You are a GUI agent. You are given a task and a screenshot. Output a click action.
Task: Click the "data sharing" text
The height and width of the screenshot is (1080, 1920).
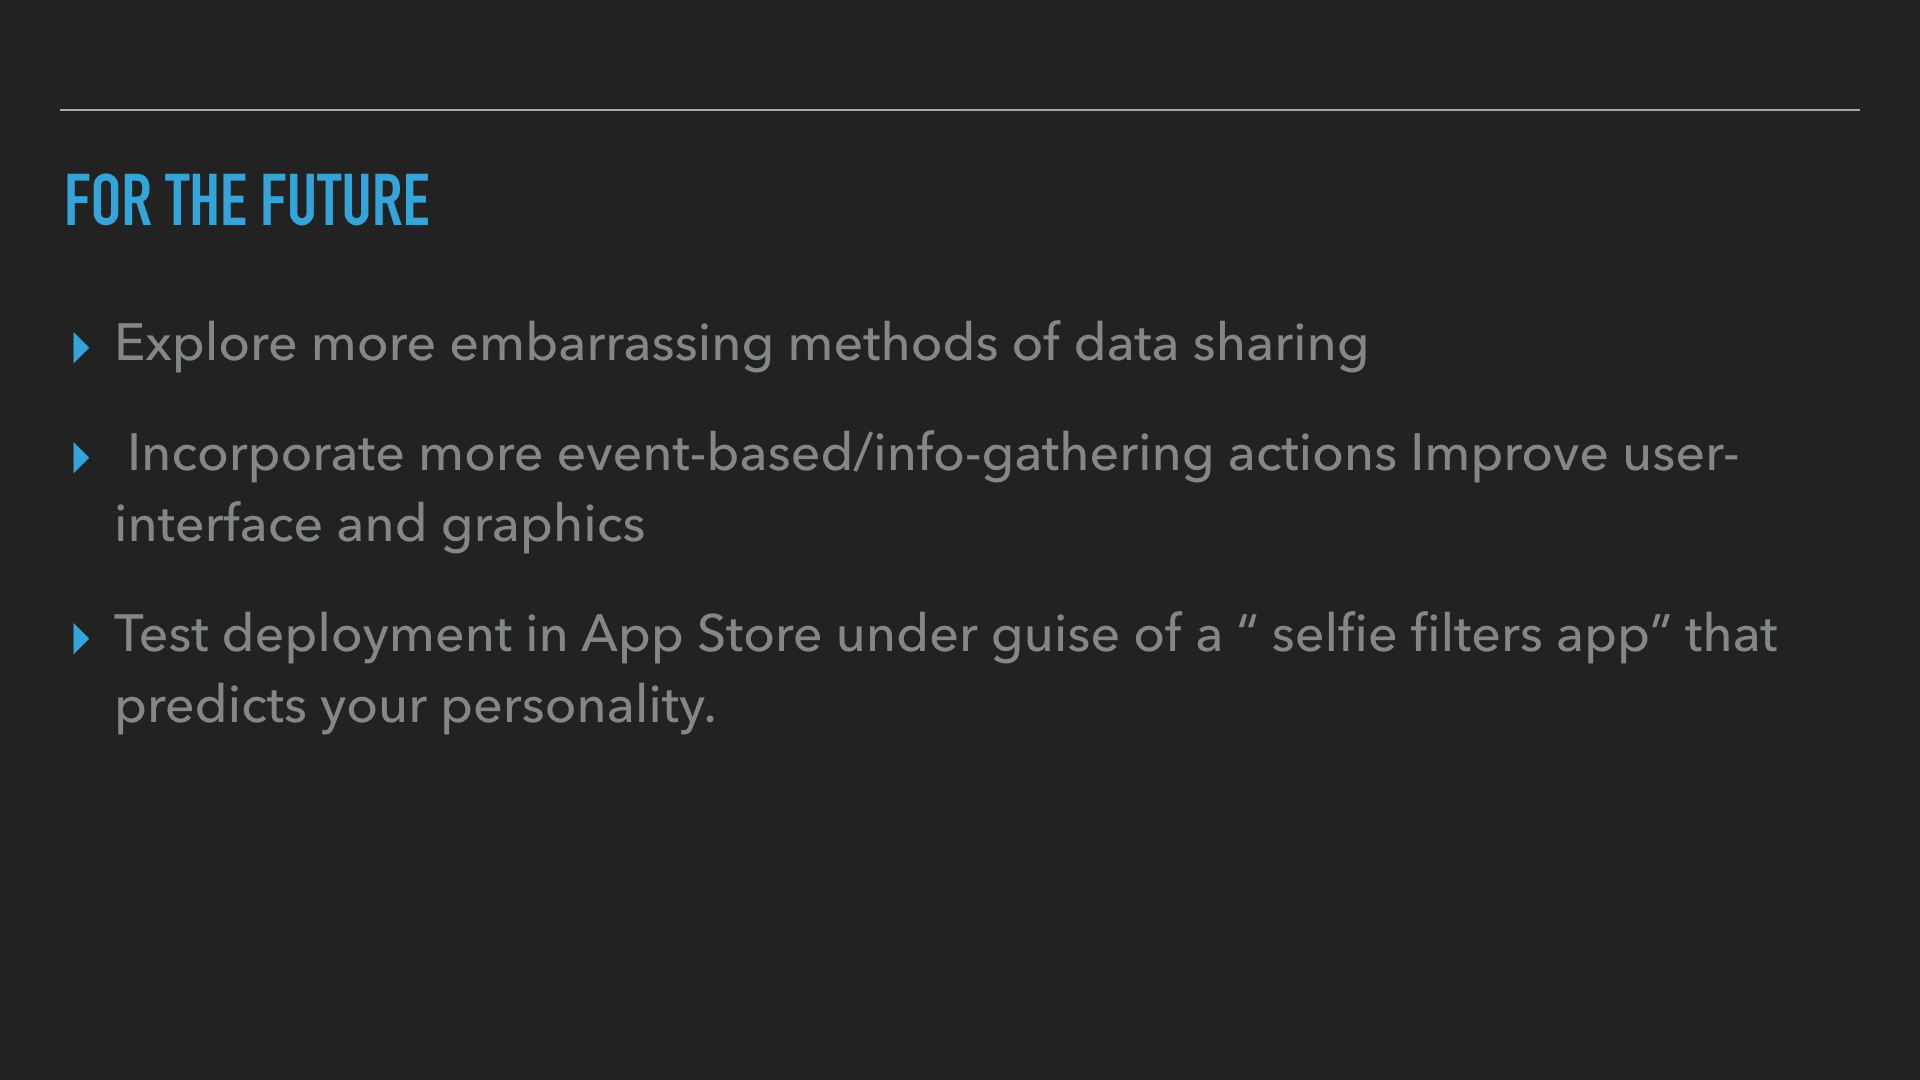pyautogui.click(x=1220, y=344)
